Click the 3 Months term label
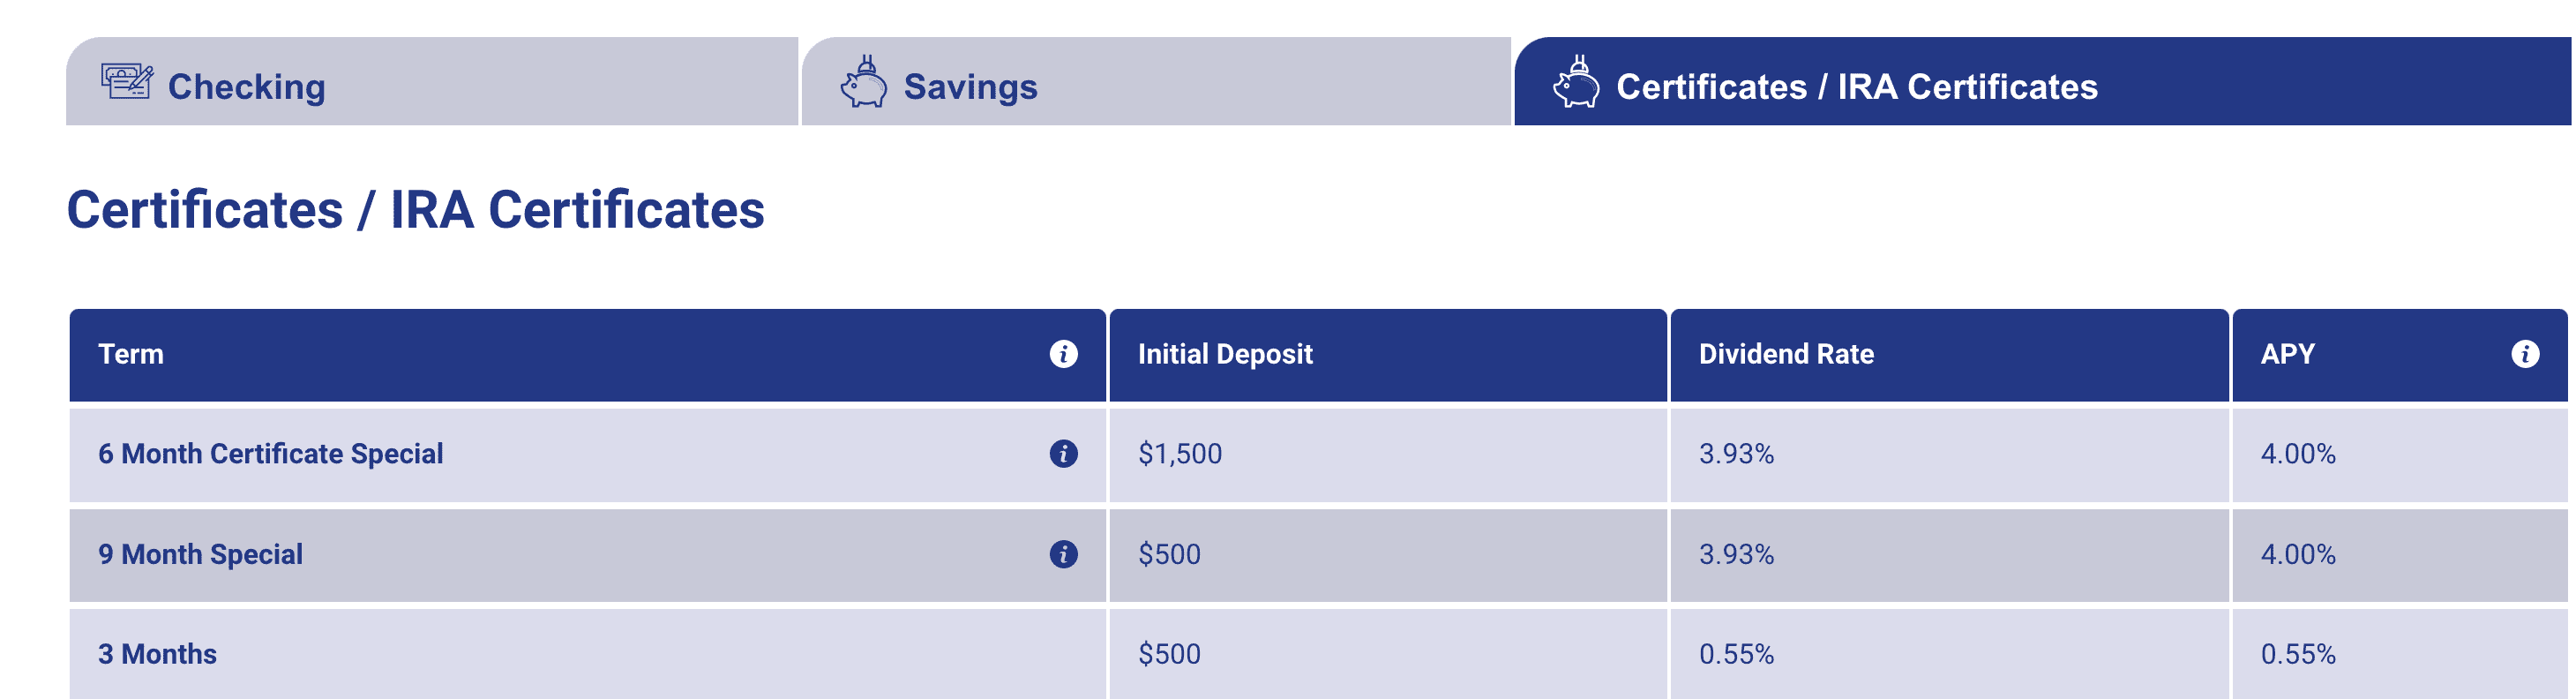 click(157, 654)
